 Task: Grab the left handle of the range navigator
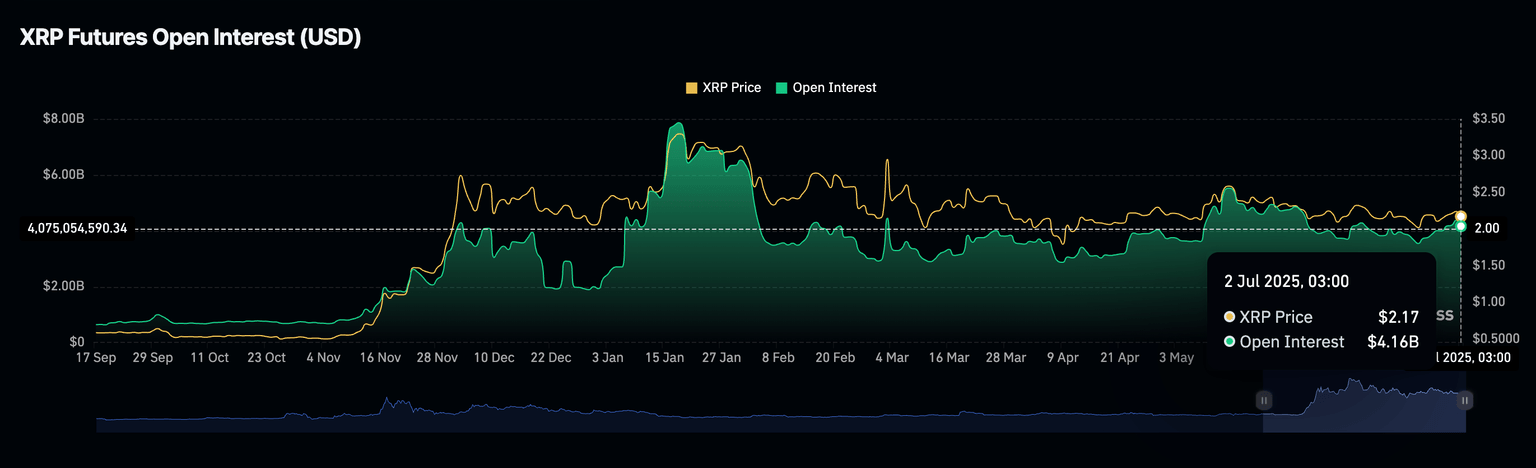pos(1263,400)
